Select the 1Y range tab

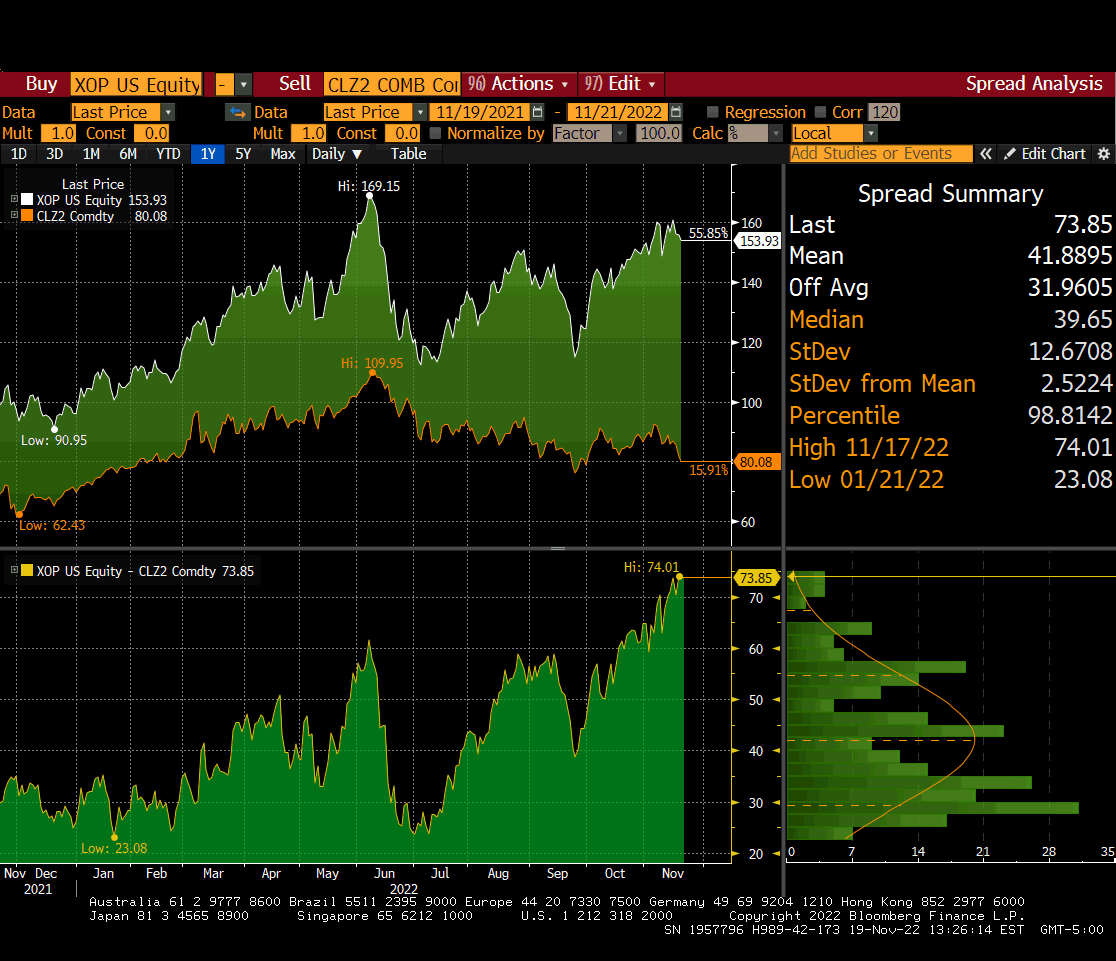208,154
